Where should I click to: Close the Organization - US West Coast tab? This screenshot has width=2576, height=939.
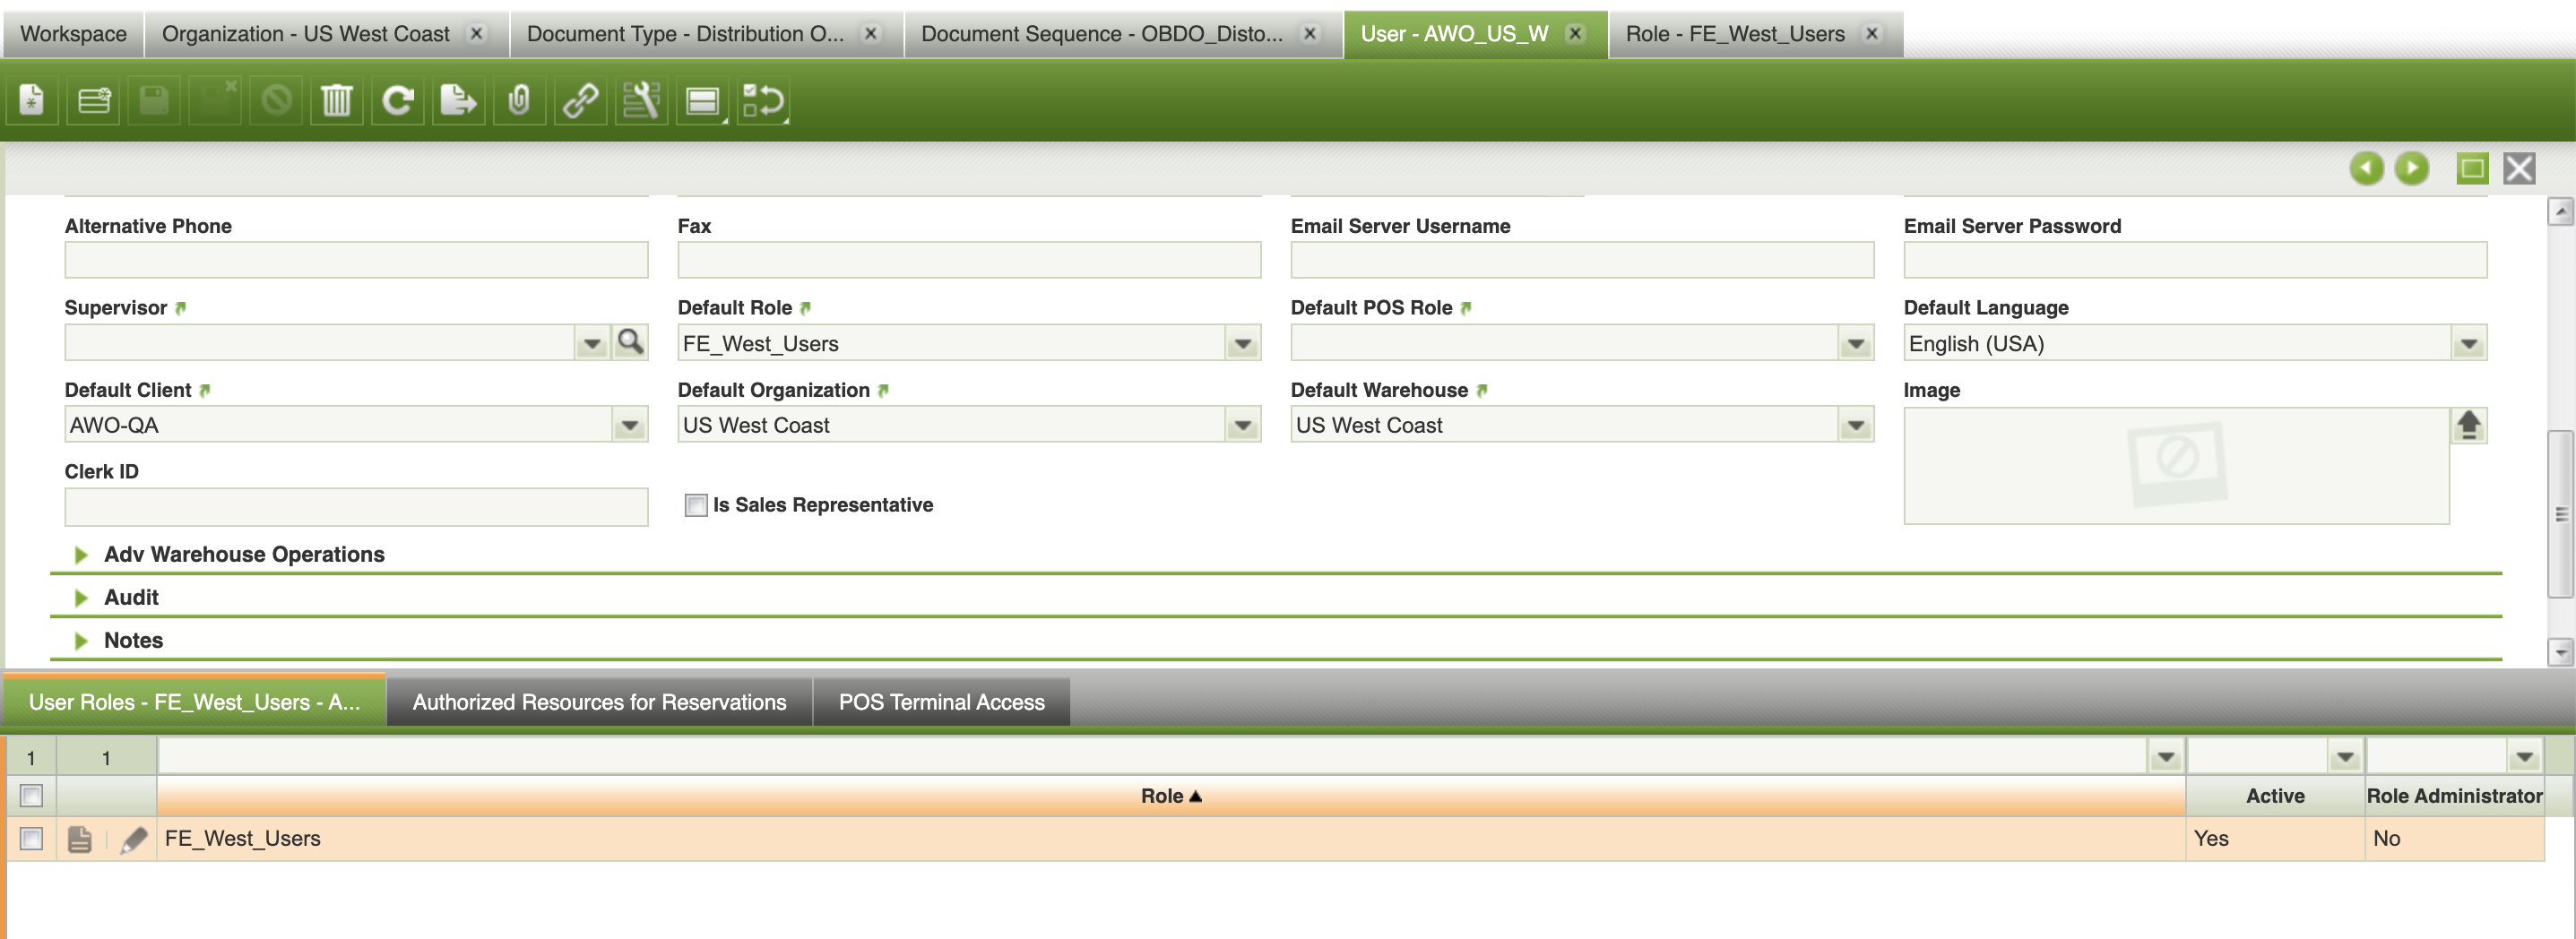click(477, 33)
